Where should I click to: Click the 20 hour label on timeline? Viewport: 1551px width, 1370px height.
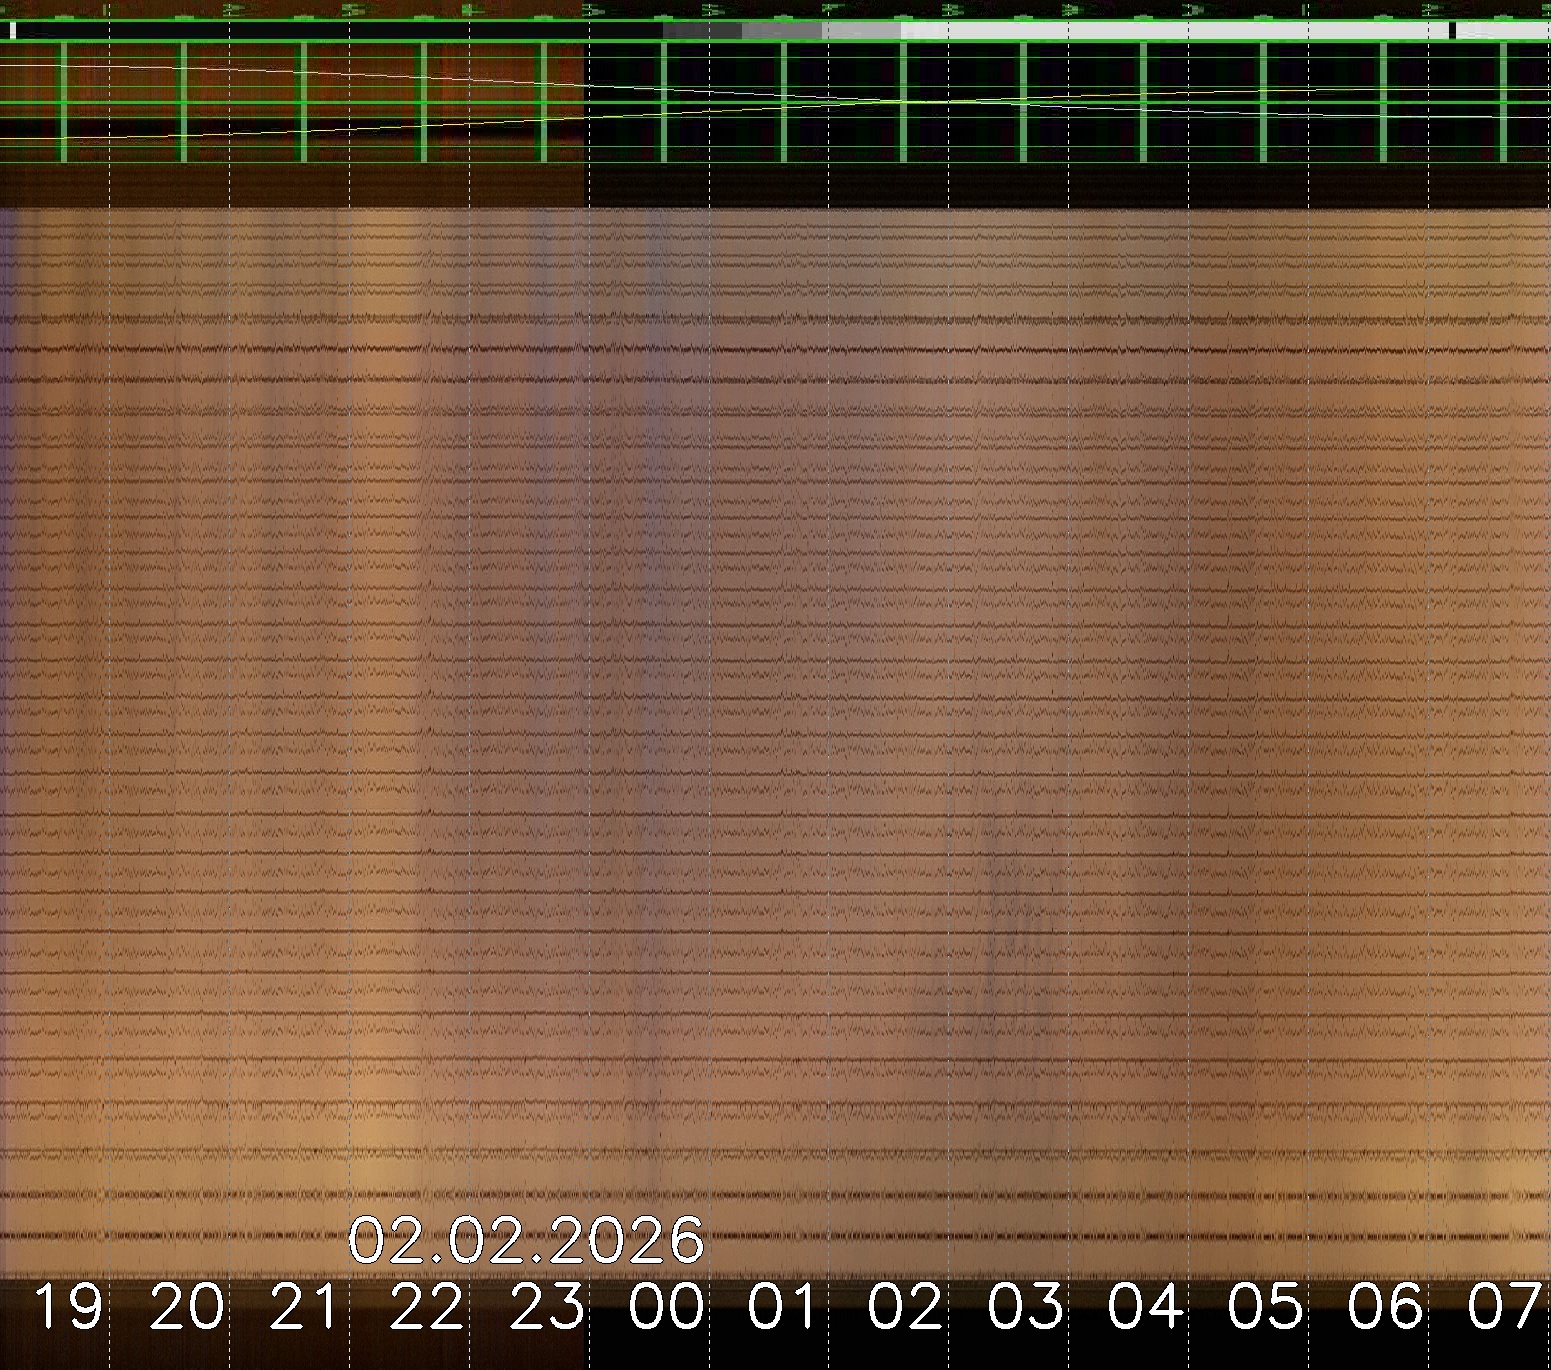187,1307
